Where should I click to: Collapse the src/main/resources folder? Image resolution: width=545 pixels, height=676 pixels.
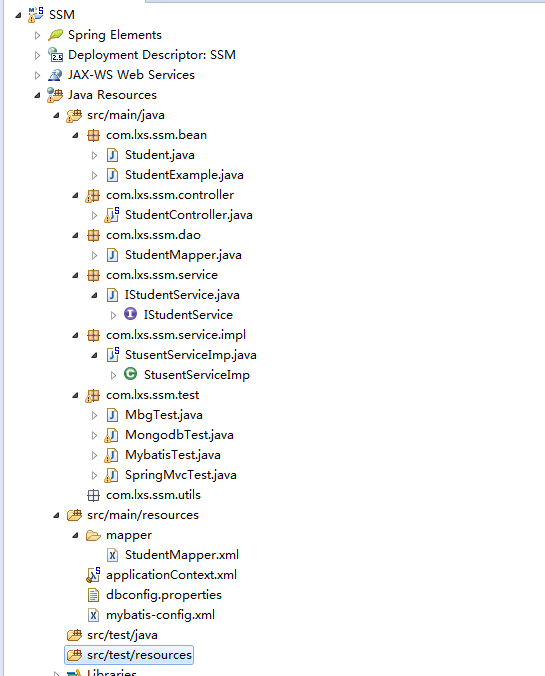pos(56,516)
